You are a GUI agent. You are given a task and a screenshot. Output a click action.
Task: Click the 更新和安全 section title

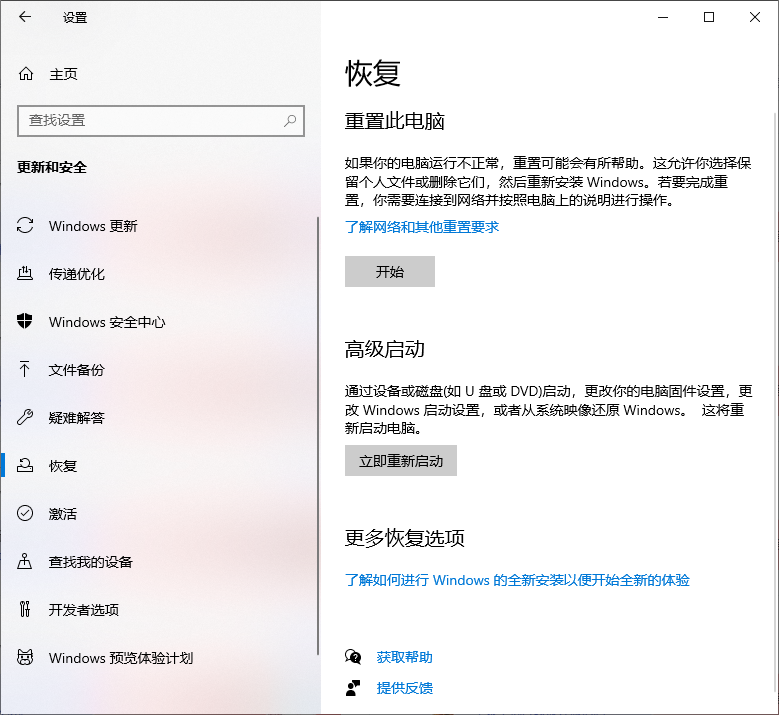[52, 167]
